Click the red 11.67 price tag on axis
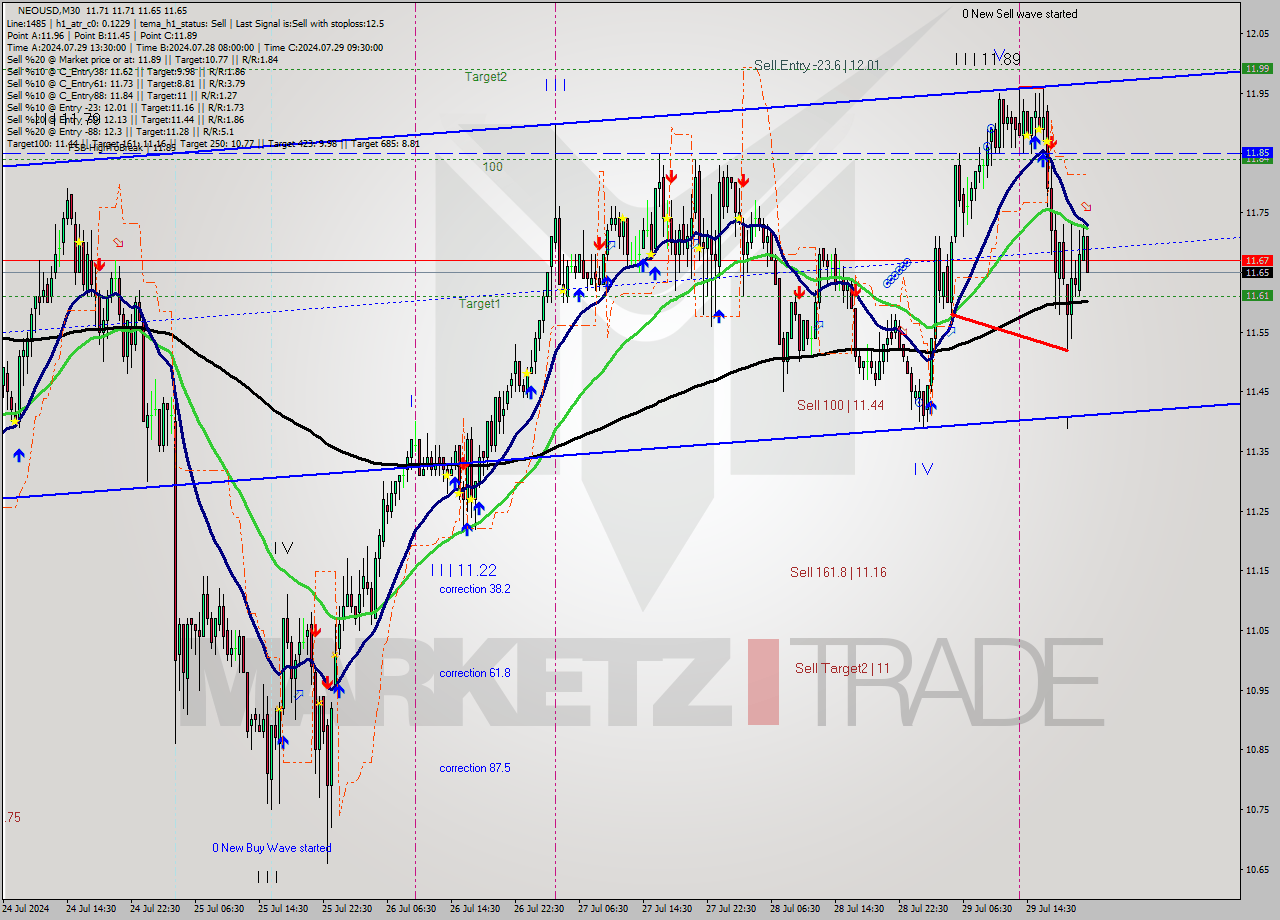Viewport: 1280px width, 920px height. coord(1257,260)
